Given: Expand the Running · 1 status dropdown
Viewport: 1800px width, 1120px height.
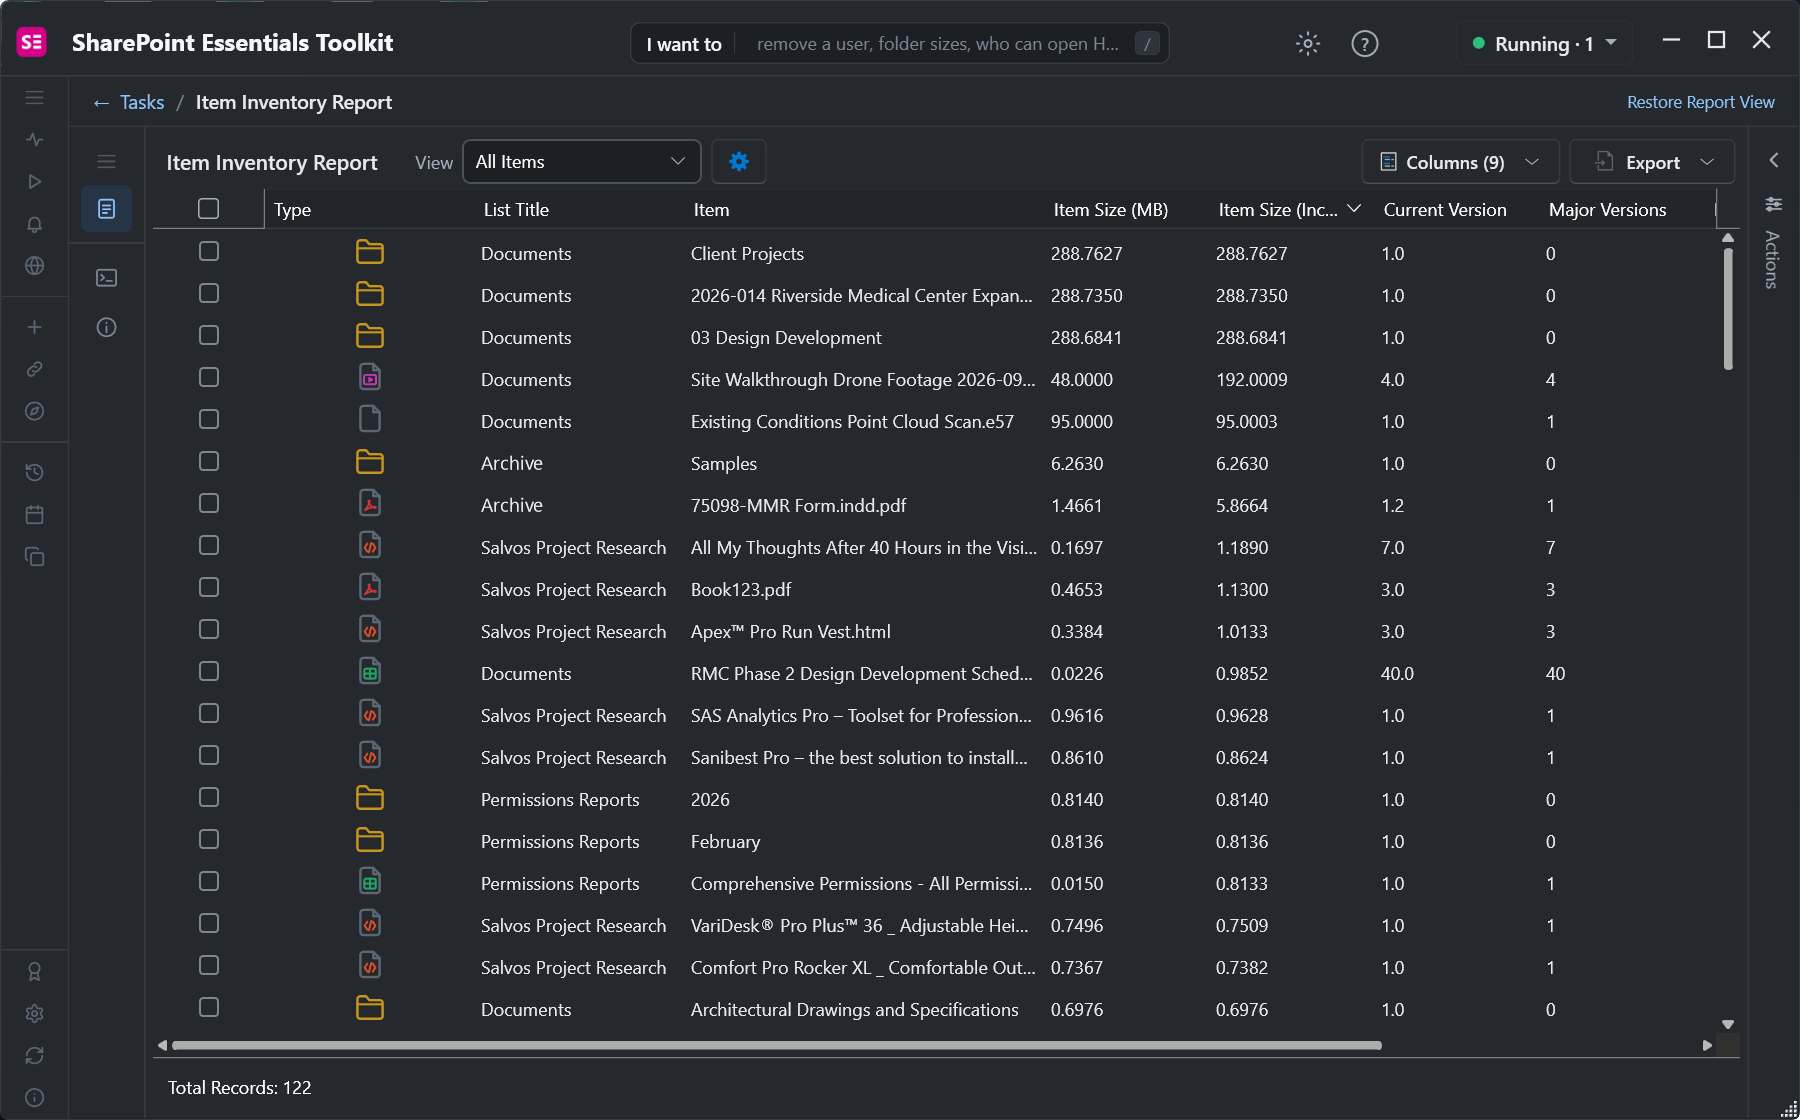Looking at the screenshot, I should [x=1544, y=44].
